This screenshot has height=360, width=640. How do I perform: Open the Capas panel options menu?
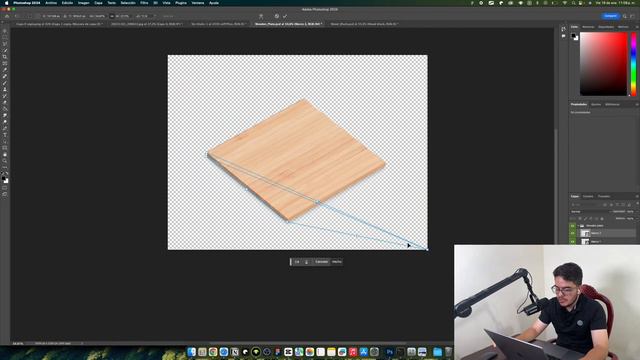point(636,196)
